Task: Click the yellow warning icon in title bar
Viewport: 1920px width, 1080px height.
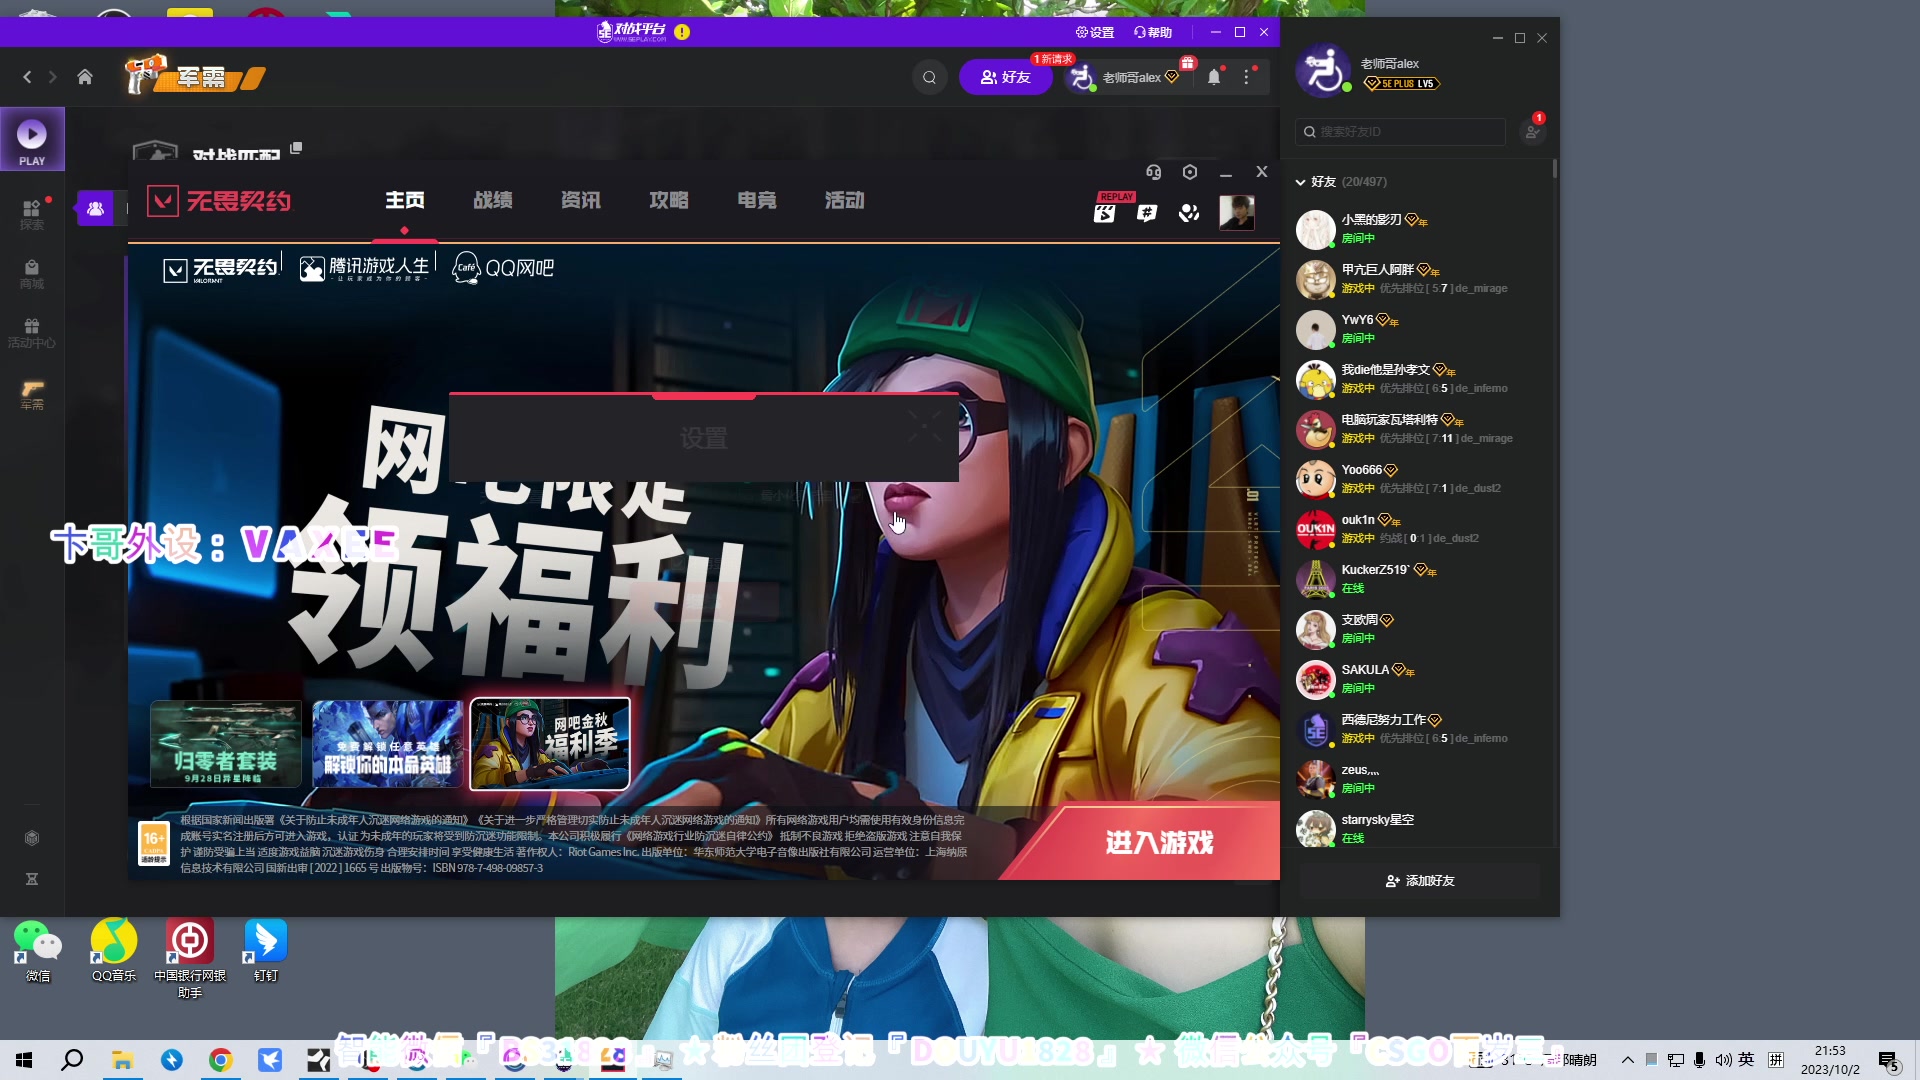Action: pos(682,31)
